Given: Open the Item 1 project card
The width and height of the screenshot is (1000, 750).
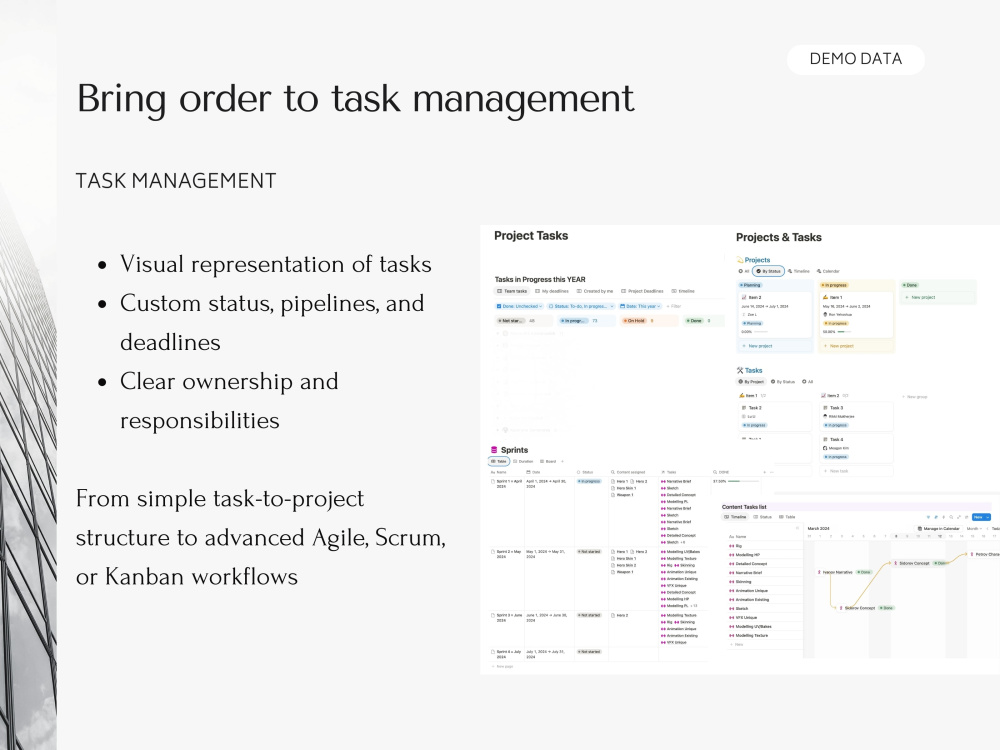Looking at the screenshot, I should [x=857, y=314].
